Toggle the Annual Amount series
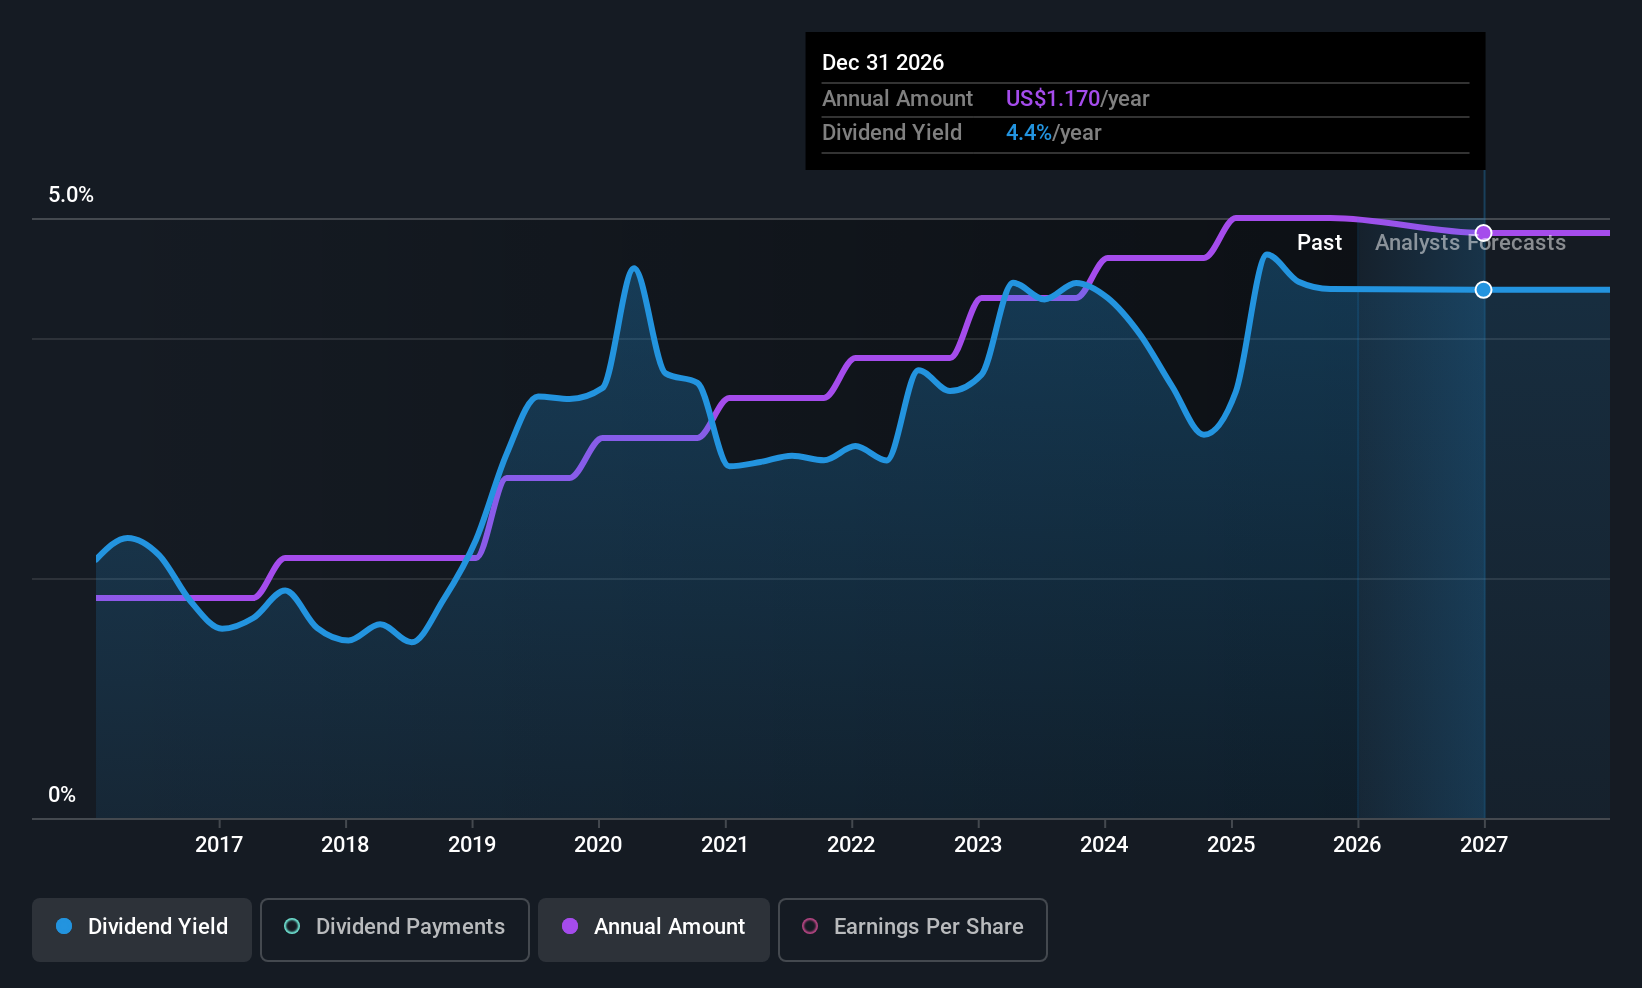Screen dimensions: 1642x988 tap(654, 930)
